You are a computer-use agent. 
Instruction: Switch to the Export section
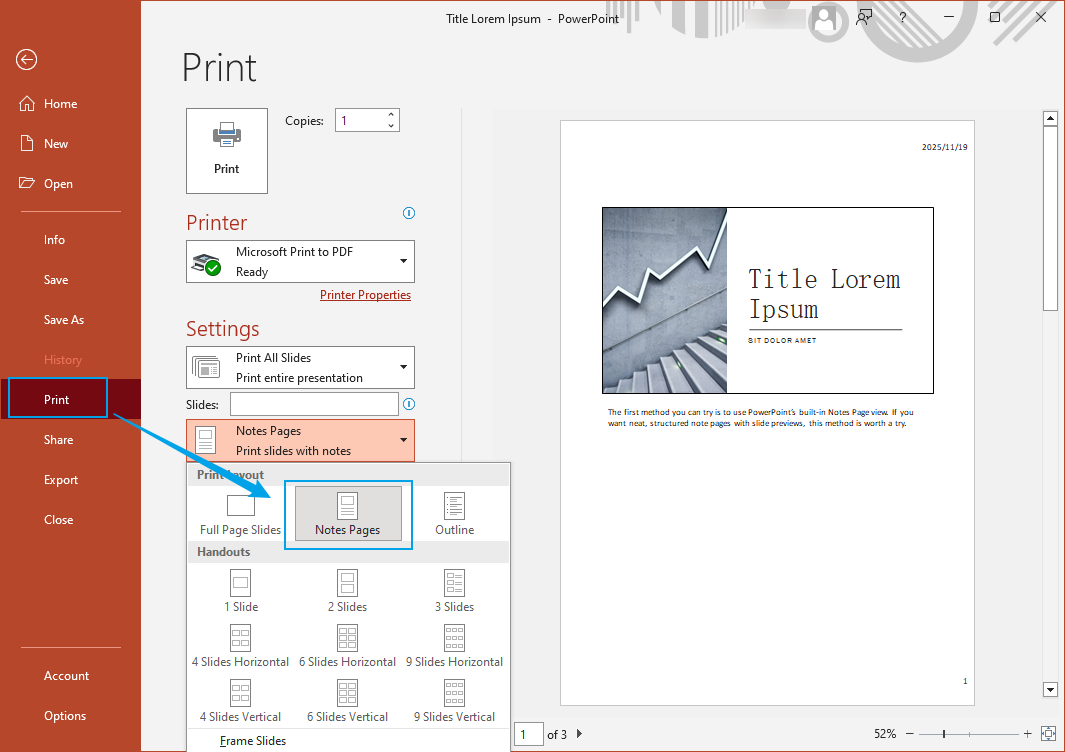[x=61, y=479]
